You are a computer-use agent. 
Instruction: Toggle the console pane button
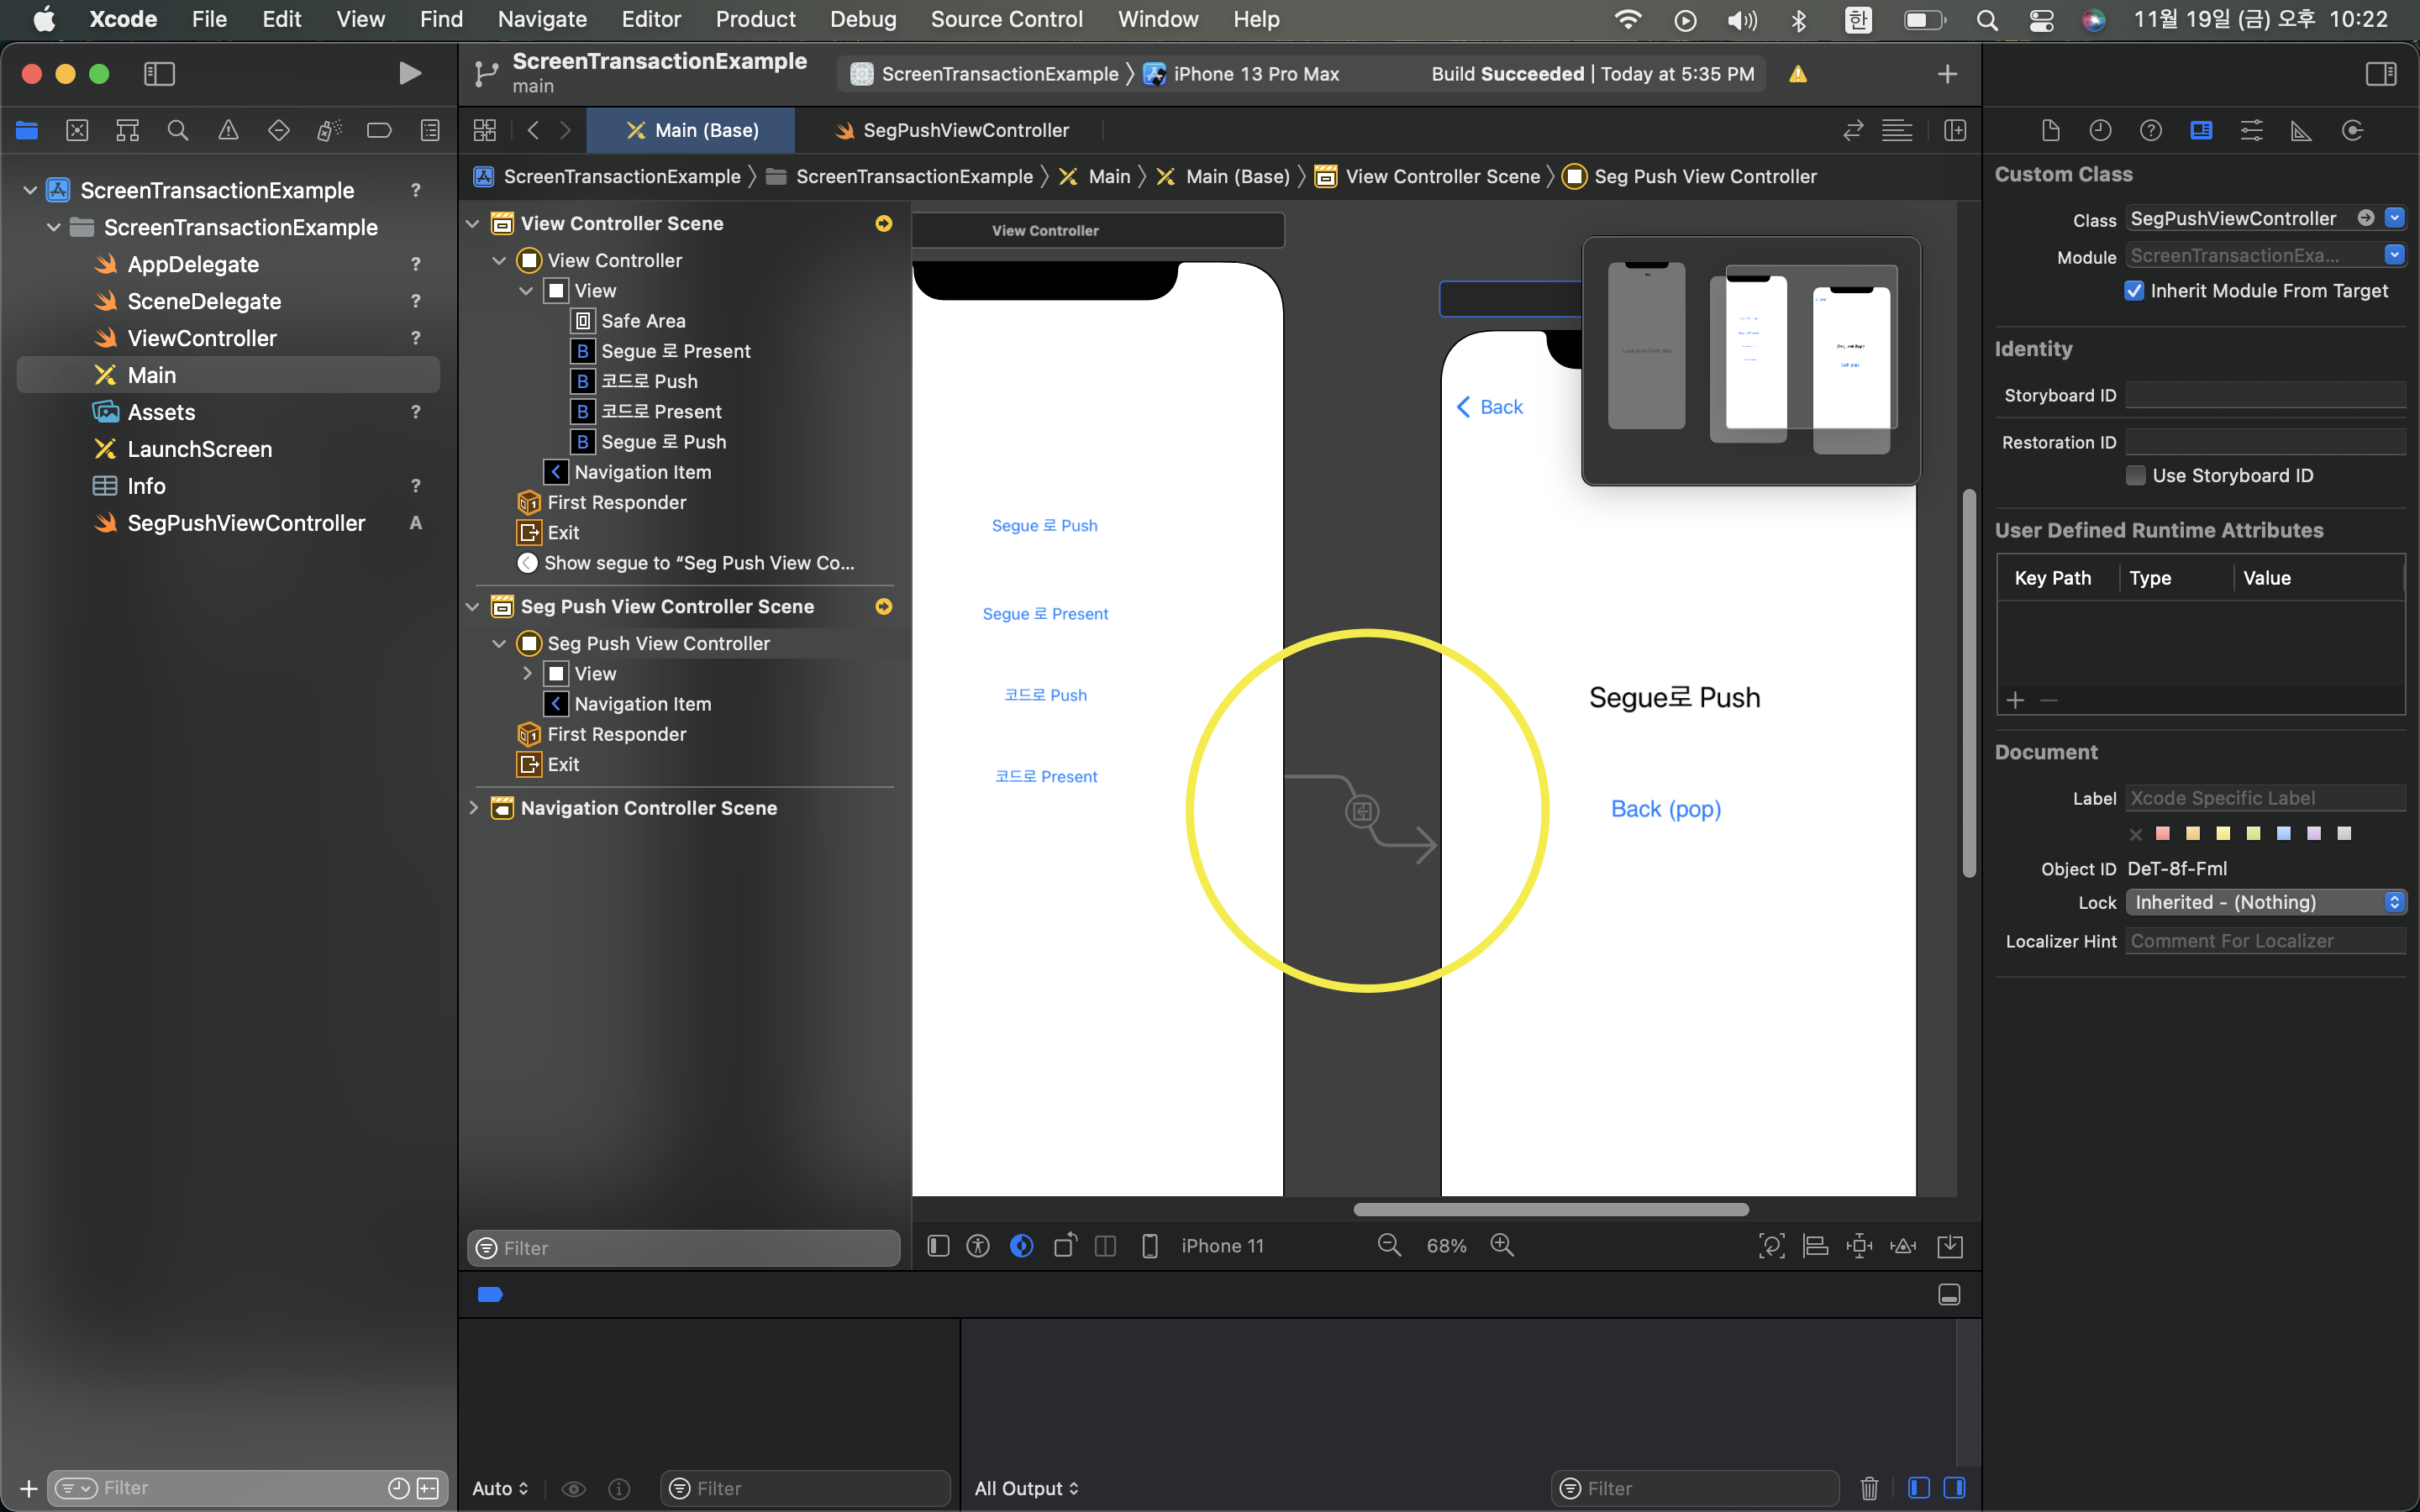tap(1954, 1488)
